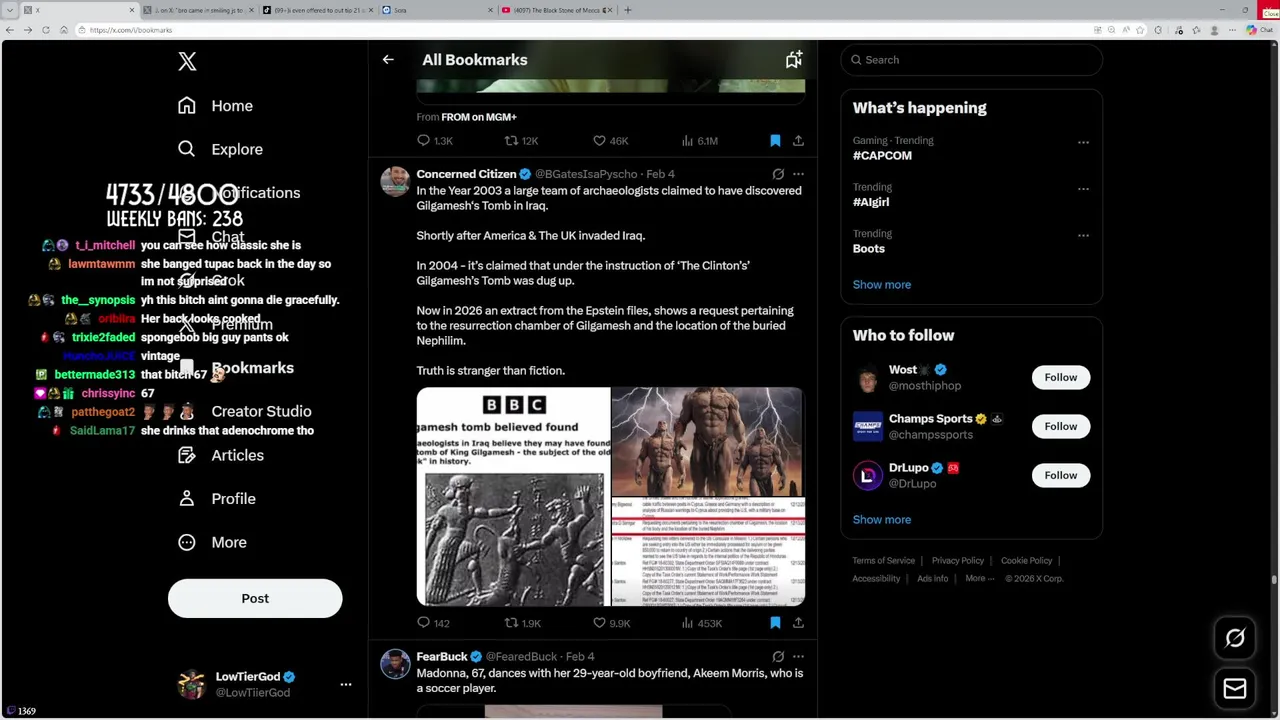This screenshot has height=720, width=1280.
Task: Open the X logo home link
Action: (x=187, y=61)
